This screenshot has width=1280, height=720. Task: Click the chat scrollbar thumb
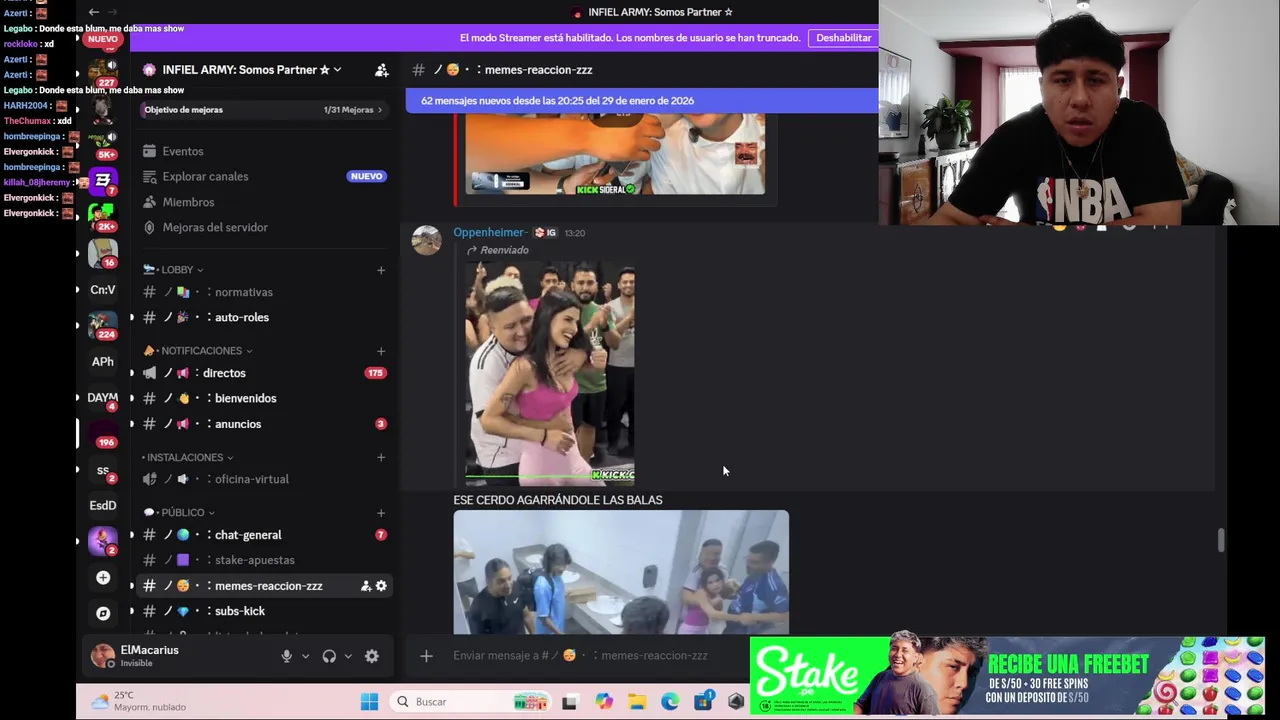(1220, 540)
